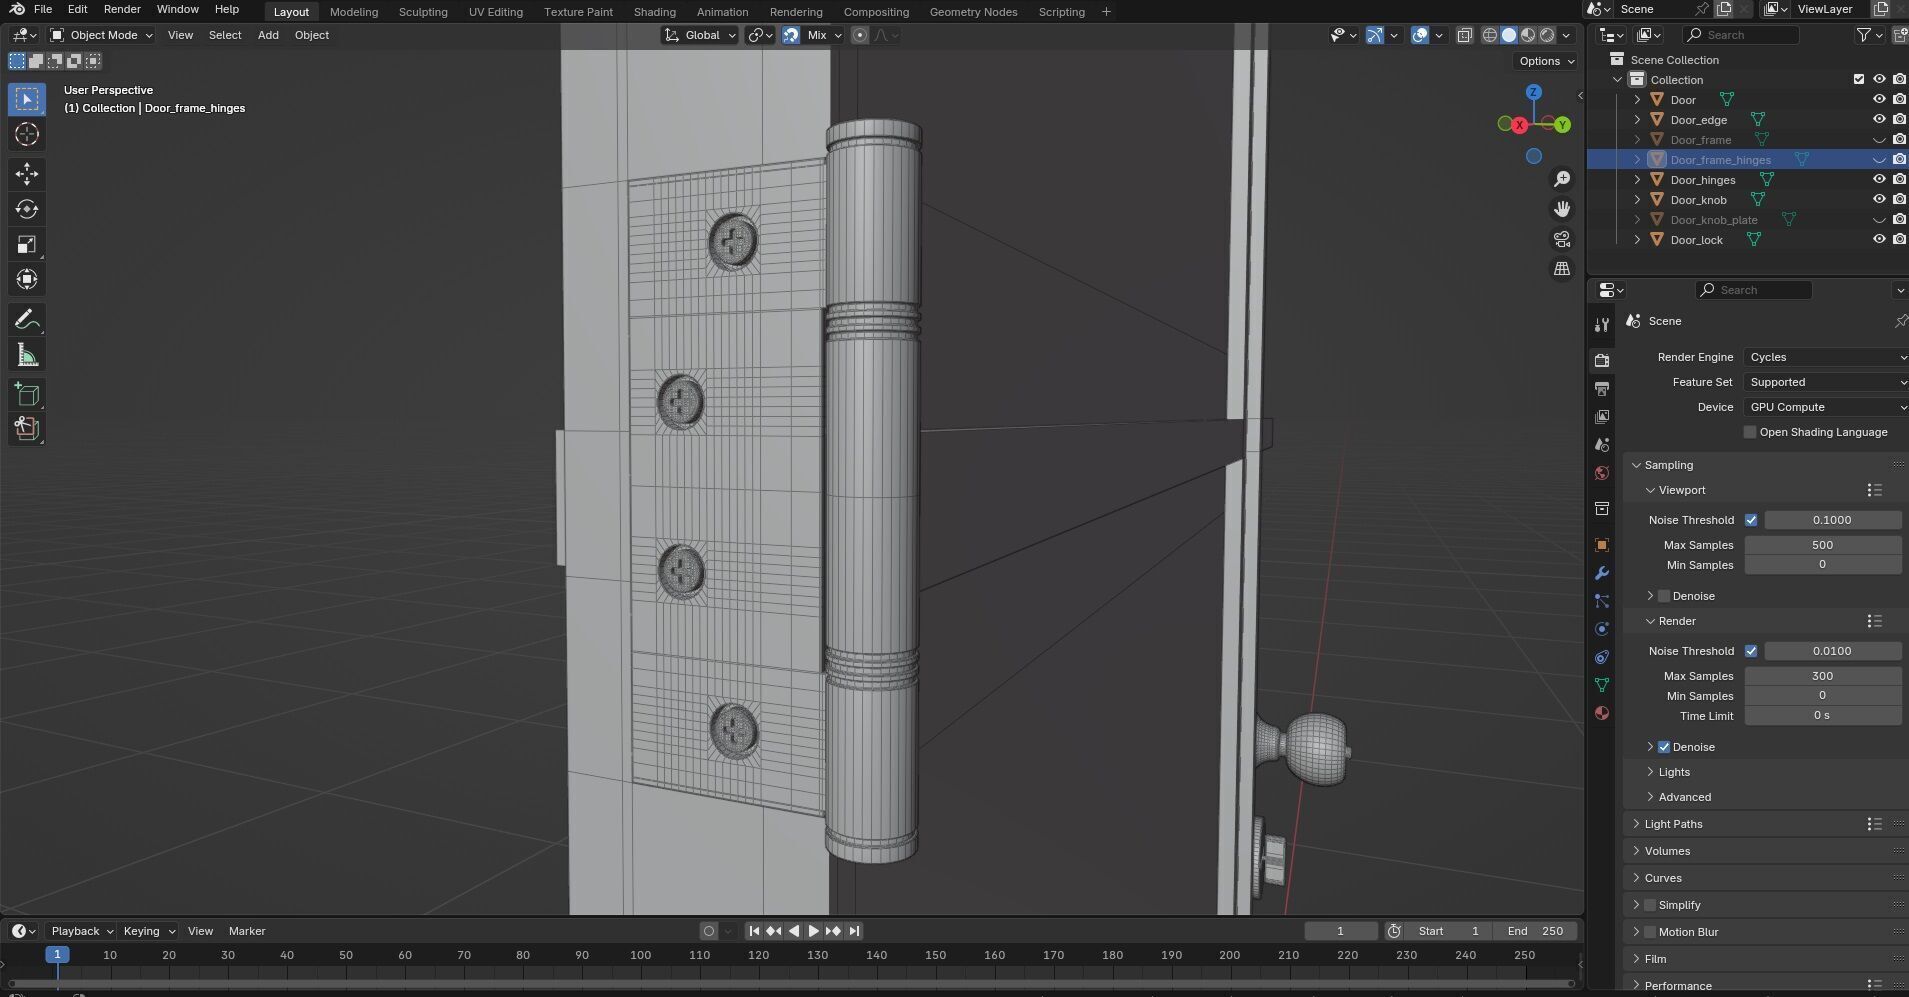Open the viewport Add menu
Image resolution: width=1909 pixels, height=997 pixels.
point(268,35)
